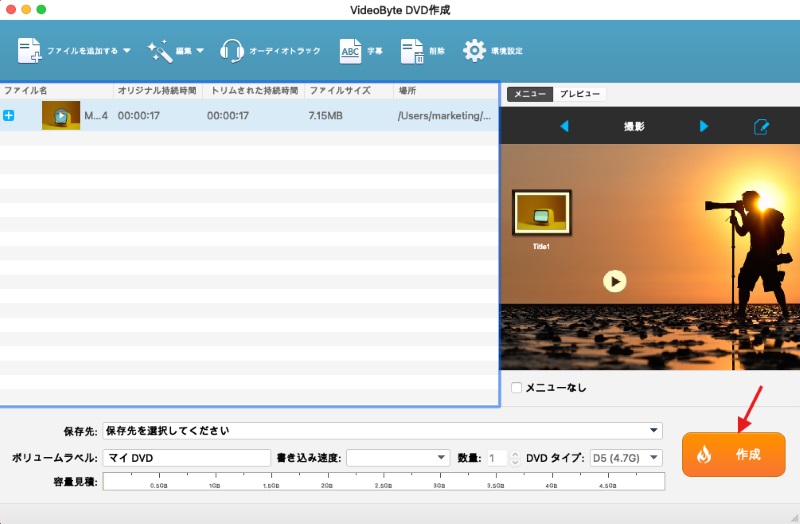800x524 pixels.
Task: Click the edit menu template icon
Action: 761,127
